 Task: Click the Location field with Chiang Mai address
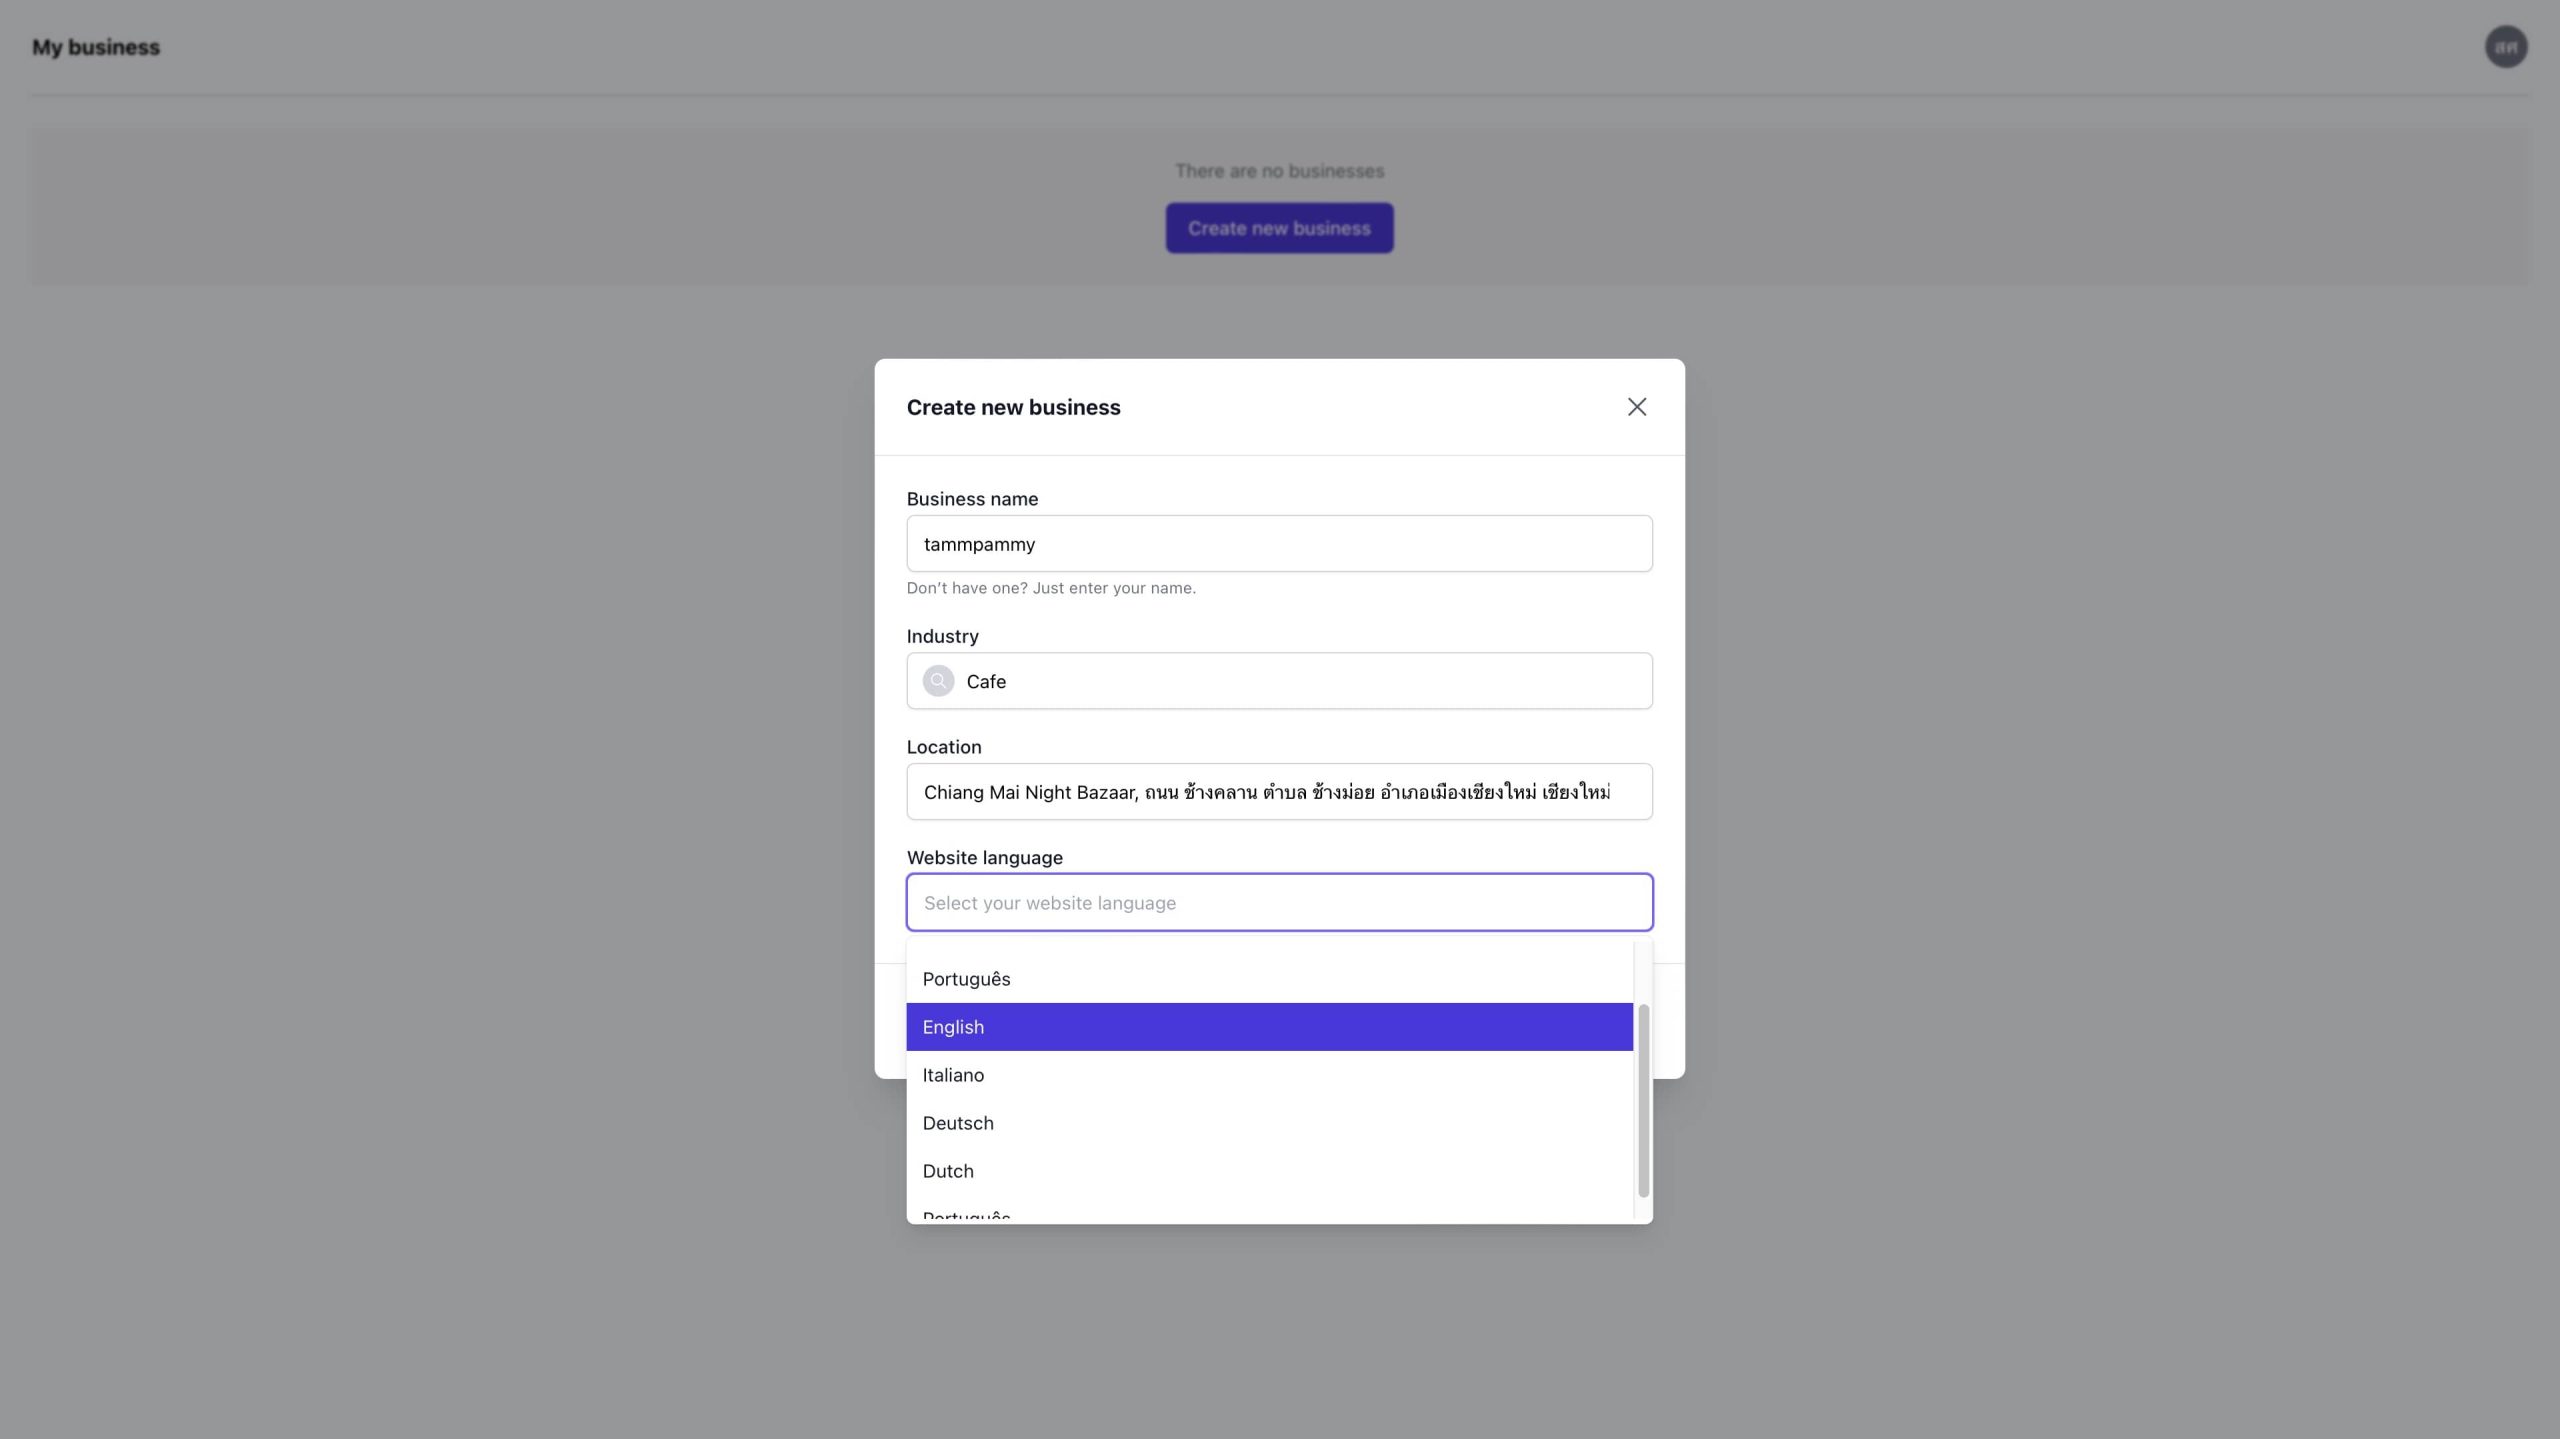coord(1279,792)
